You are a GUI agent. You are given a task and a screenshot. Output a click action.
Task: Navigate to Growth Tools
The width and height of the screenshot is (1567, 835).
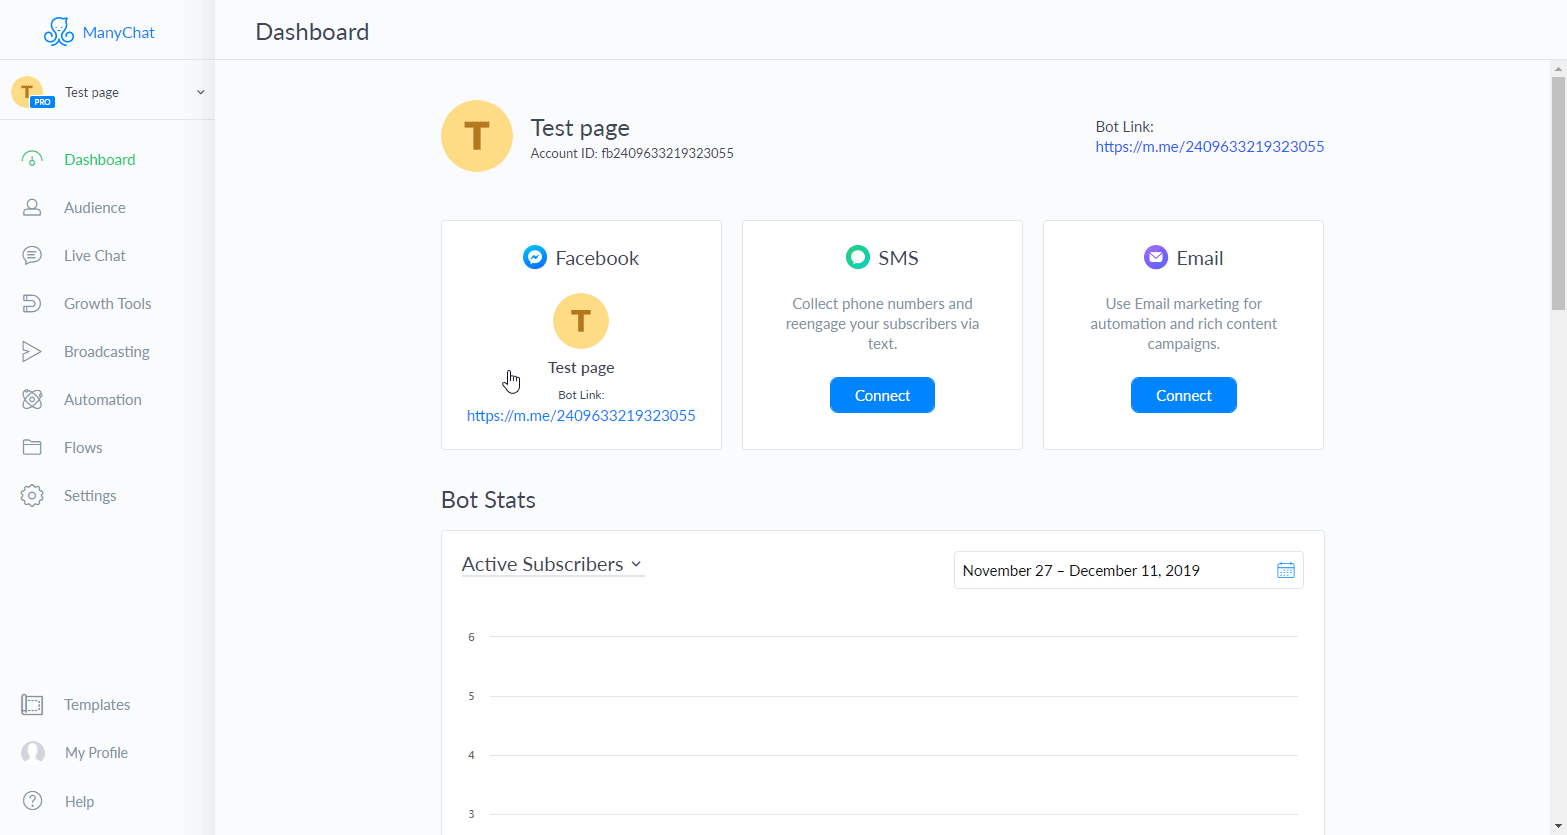click(x=107, y=304)
